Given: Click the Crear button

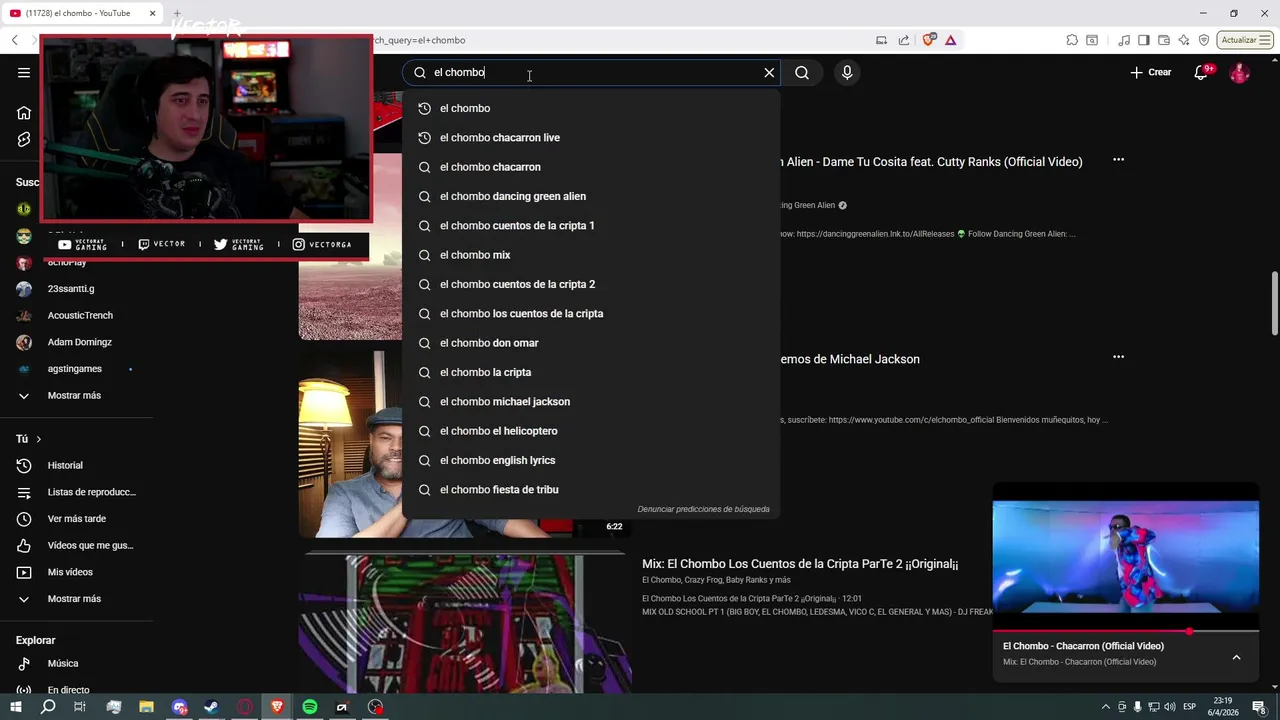Looking at the screenshot, I should tap(1151, 72).
